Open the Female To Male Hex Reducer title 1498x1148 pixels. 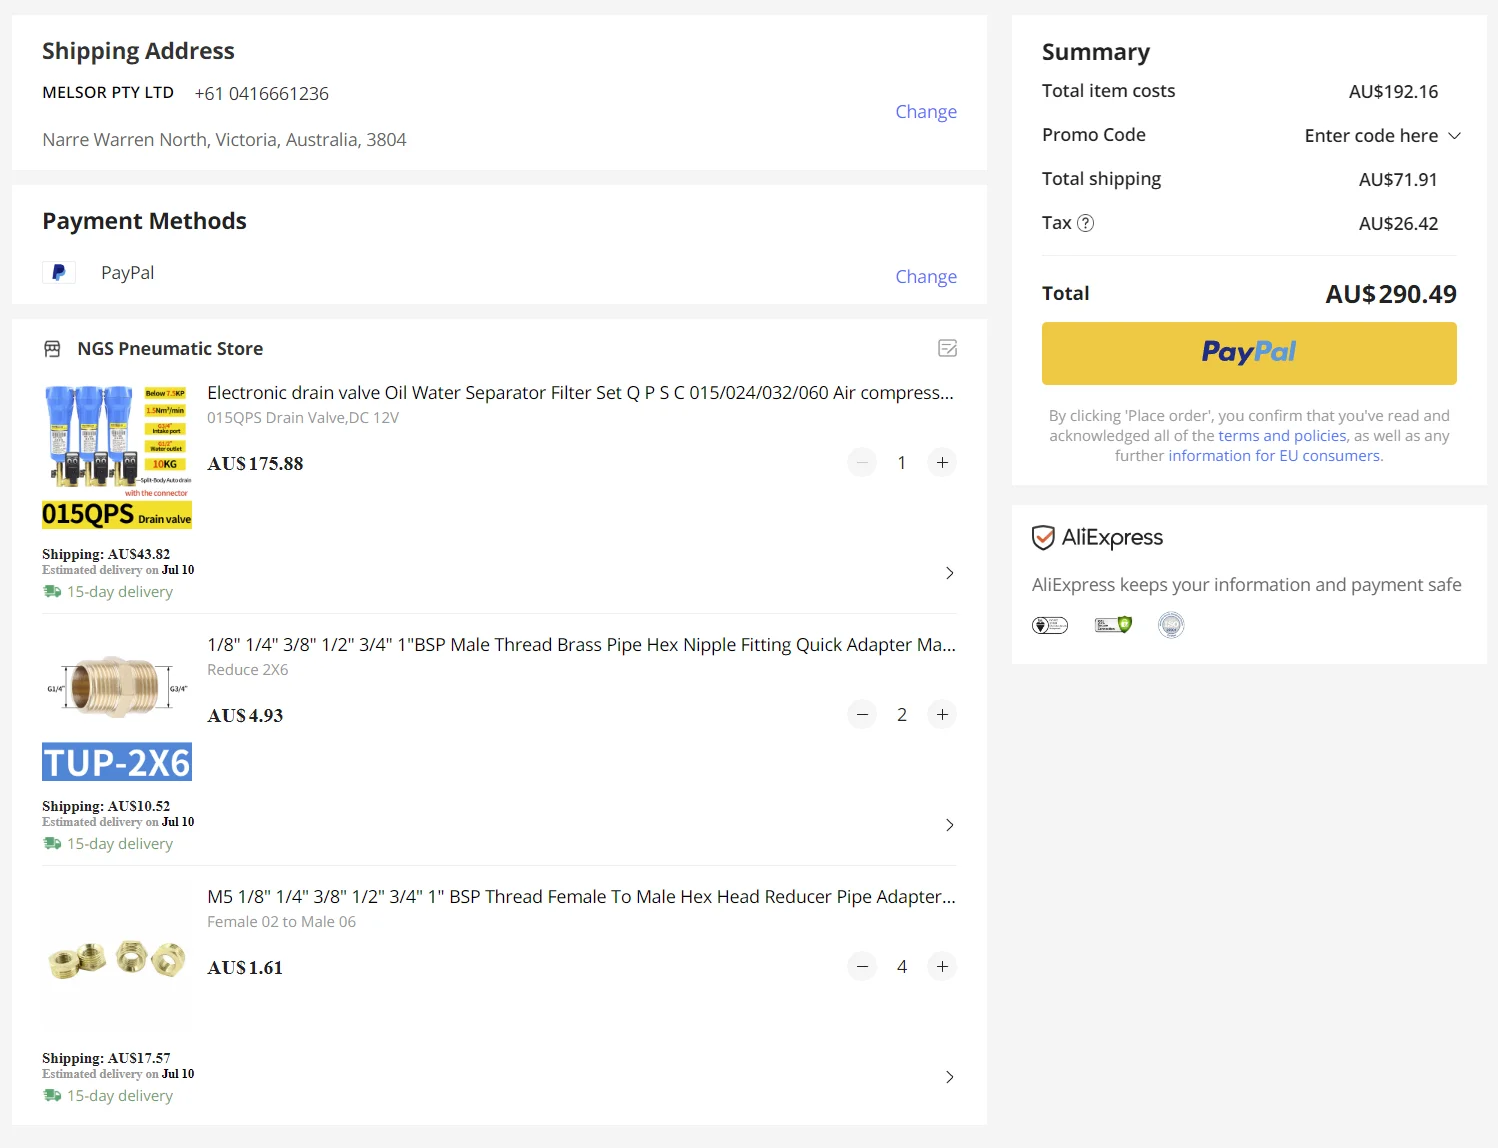pyautogui.click(x=581, y=897)
